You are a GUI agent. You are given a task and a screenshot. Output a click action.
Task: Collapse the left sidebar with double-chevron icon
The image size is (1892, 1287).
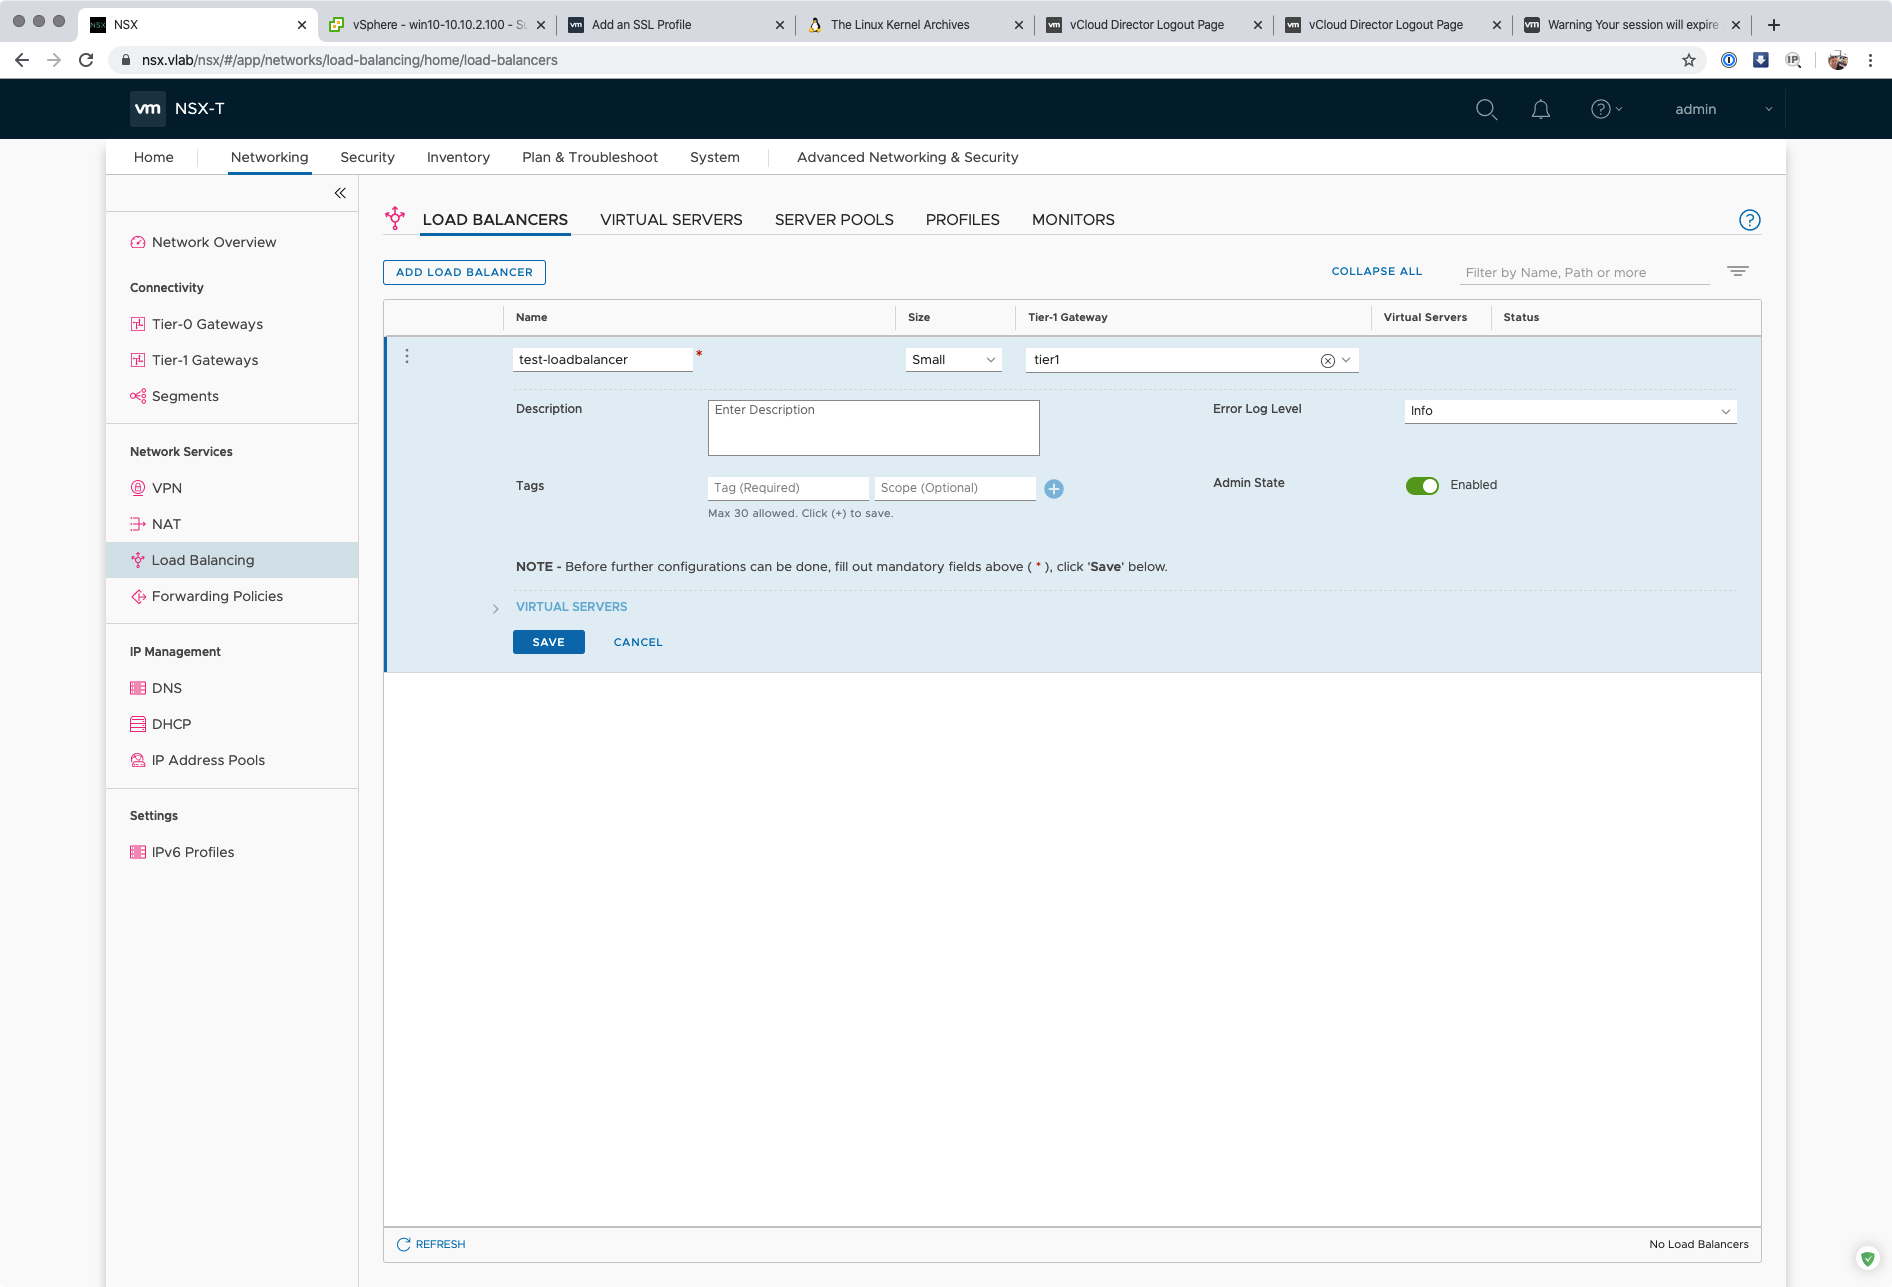click(x=340, y=193)
